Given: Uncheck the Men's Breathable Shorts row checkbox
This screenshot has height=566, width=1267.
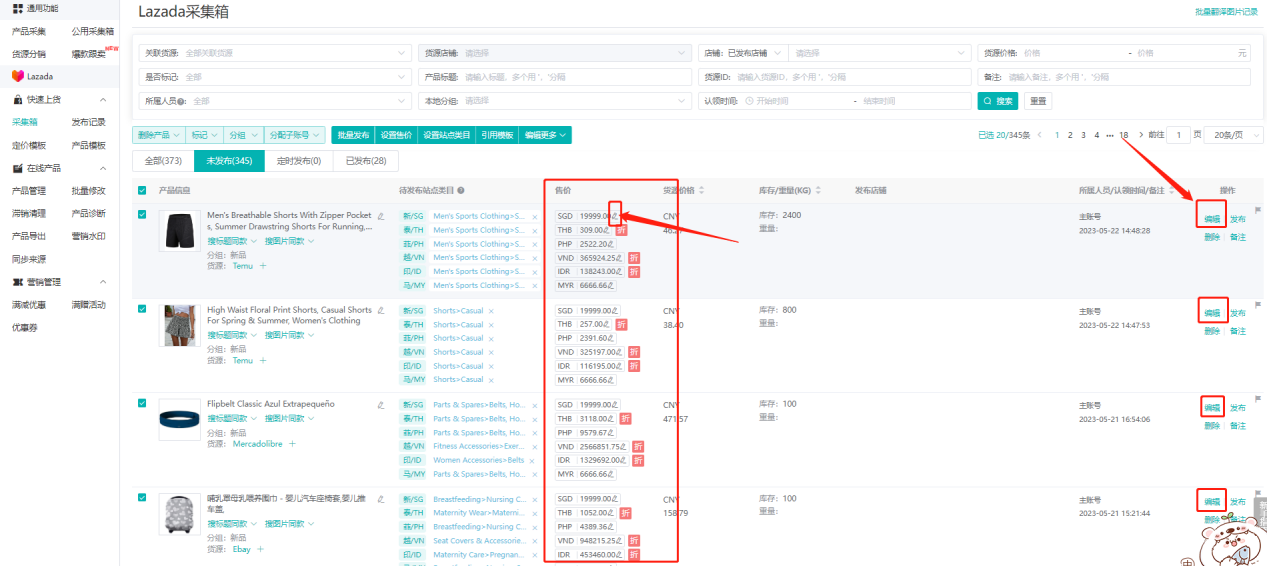Looking at the screenshot, I should click(142, 214).
